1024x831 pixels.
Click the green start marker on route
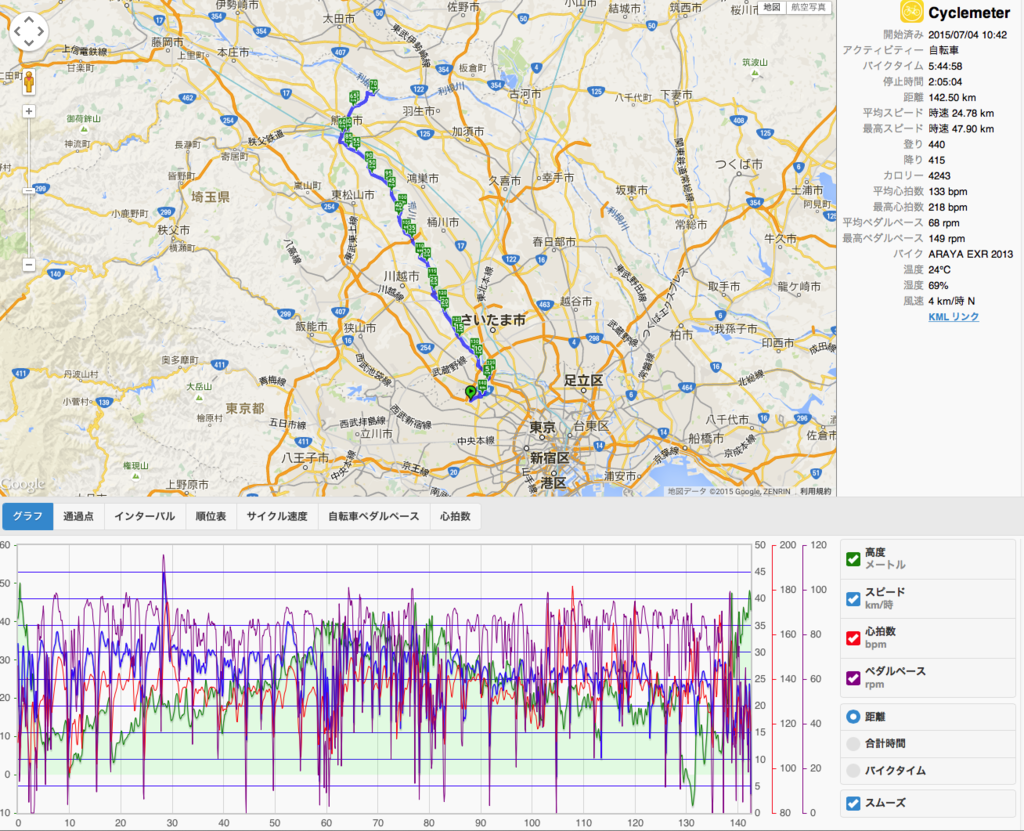point(470,392)
